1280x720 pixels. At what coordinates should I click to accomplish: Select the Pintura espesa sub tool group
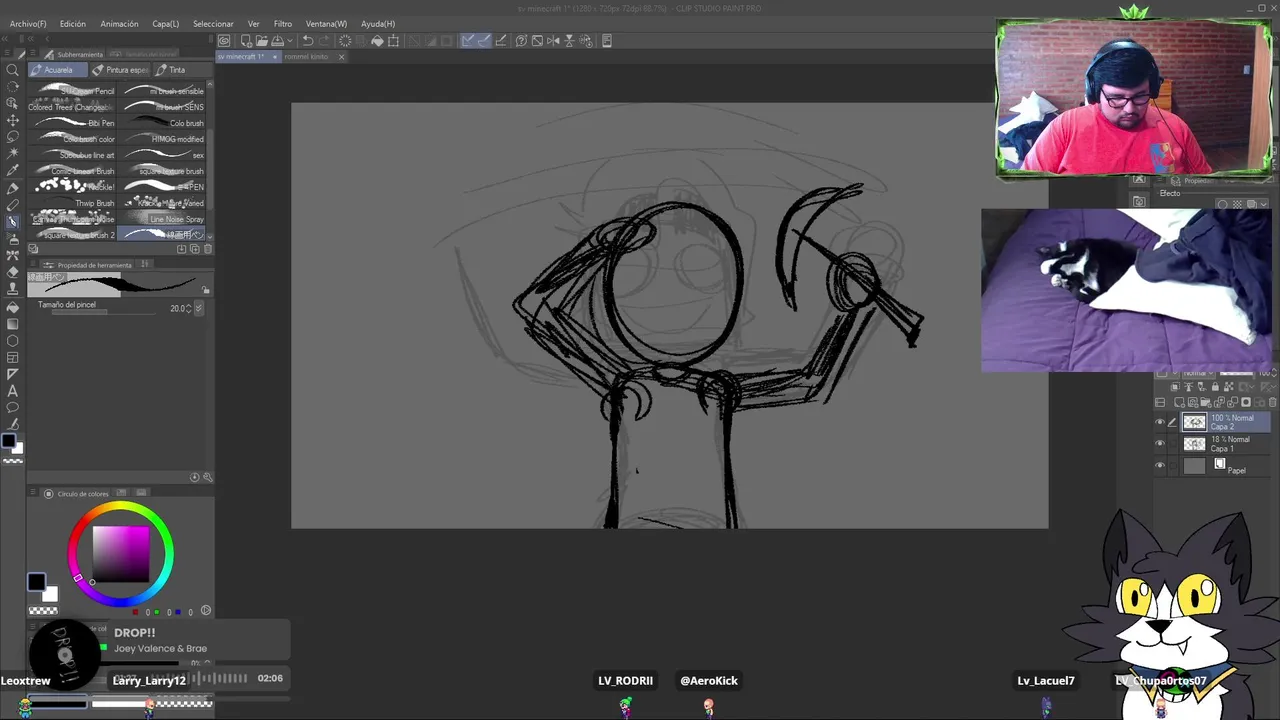tap(121, 70)
